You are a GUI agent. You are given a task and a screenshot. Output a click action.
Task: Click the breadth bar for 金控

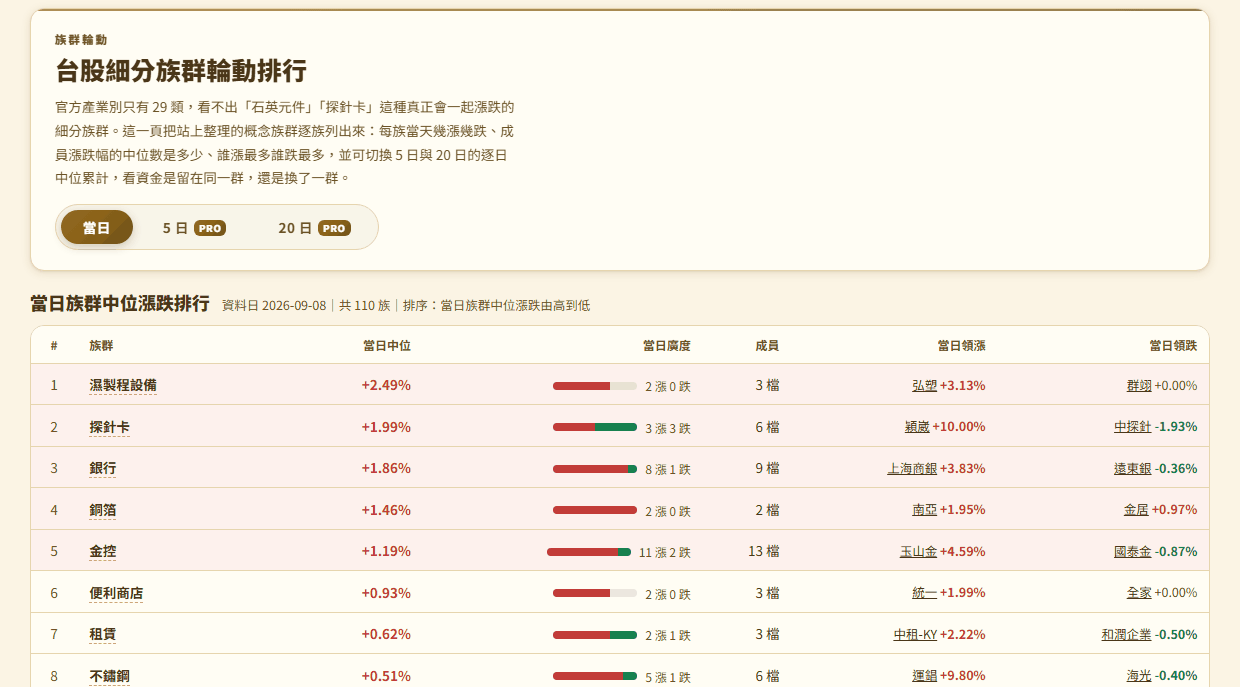(x=589, y=552)
